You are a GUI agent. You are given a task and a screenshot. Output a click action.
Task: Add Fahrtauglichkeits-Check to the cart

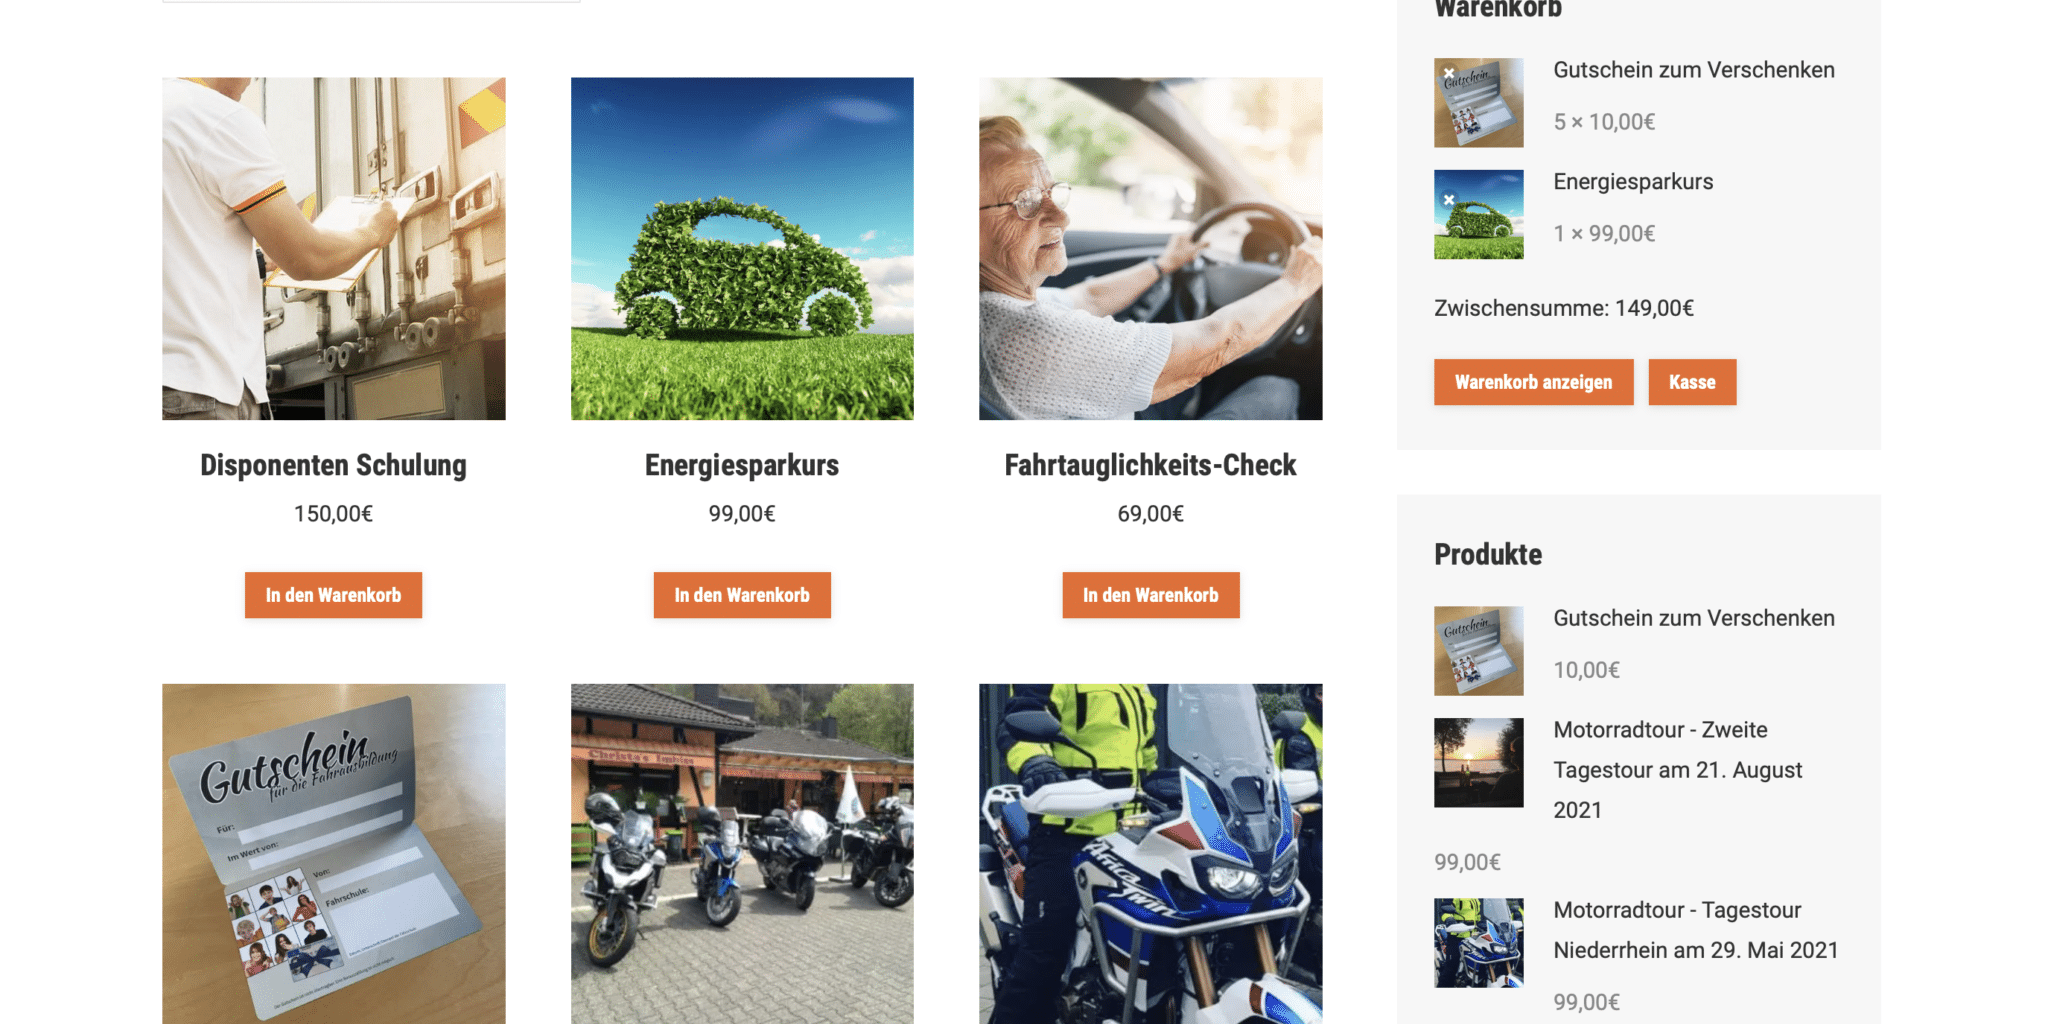pos(1151,595)
